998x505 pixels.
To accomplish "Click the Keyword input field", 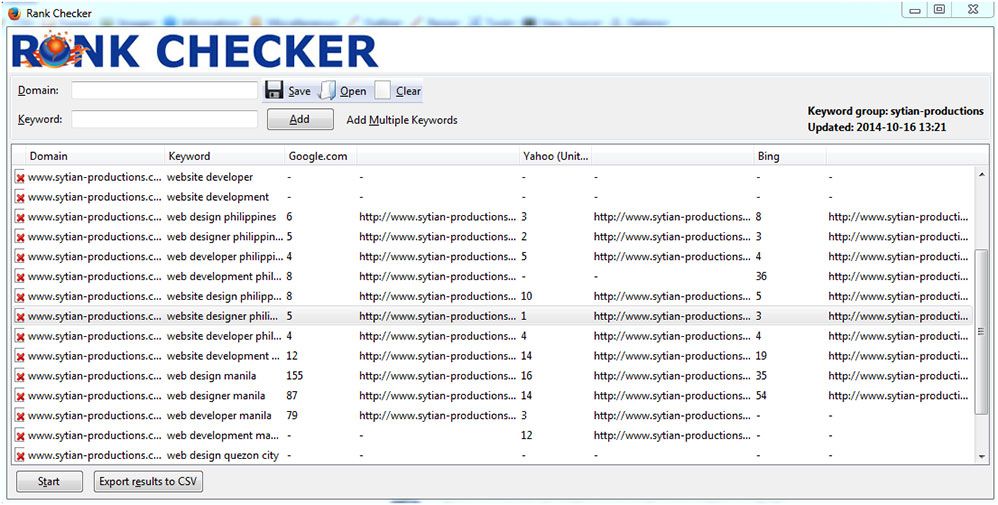I will 164,119.
